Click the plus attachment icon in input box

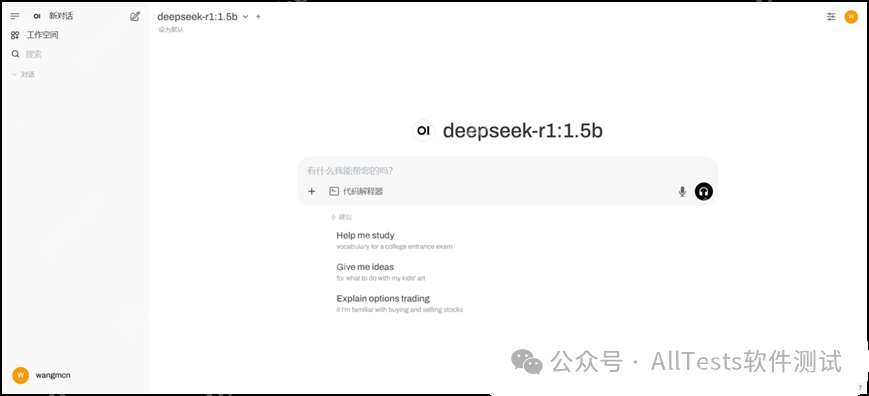(311, 191)
